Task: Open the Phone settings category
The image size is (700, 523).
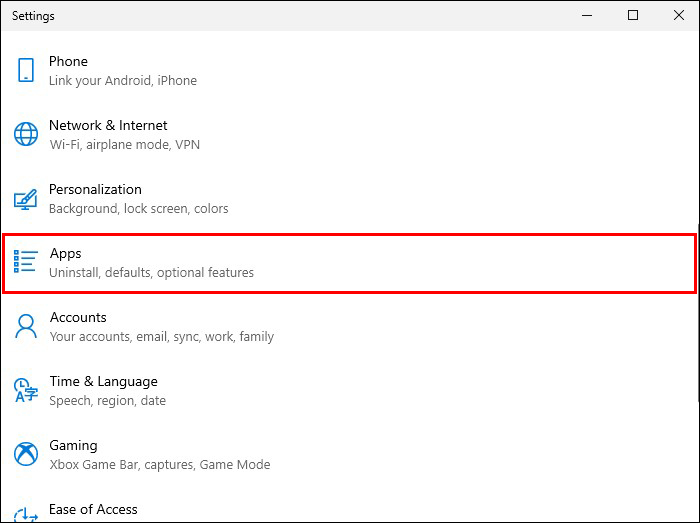Action: pos(68,62)
